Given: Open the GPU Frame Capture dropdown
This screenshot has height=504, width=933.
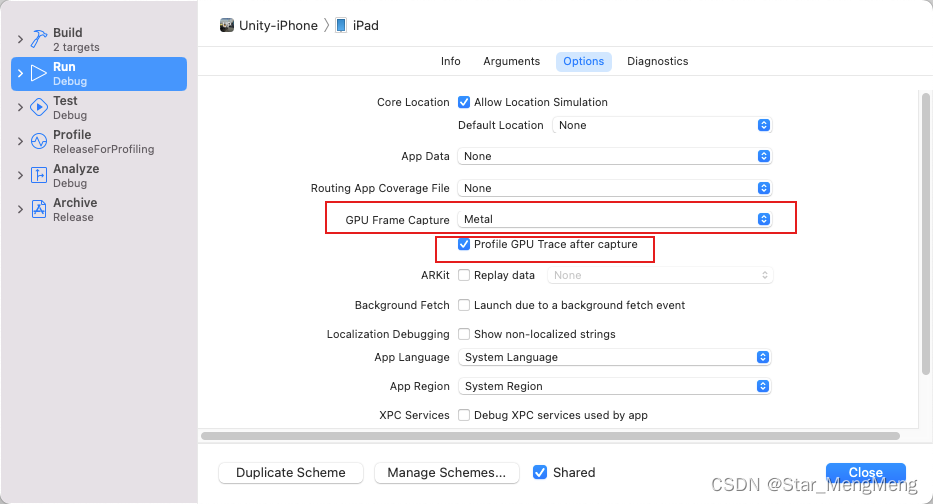Looking at the screenshot, I should click(x=614, y=219).
